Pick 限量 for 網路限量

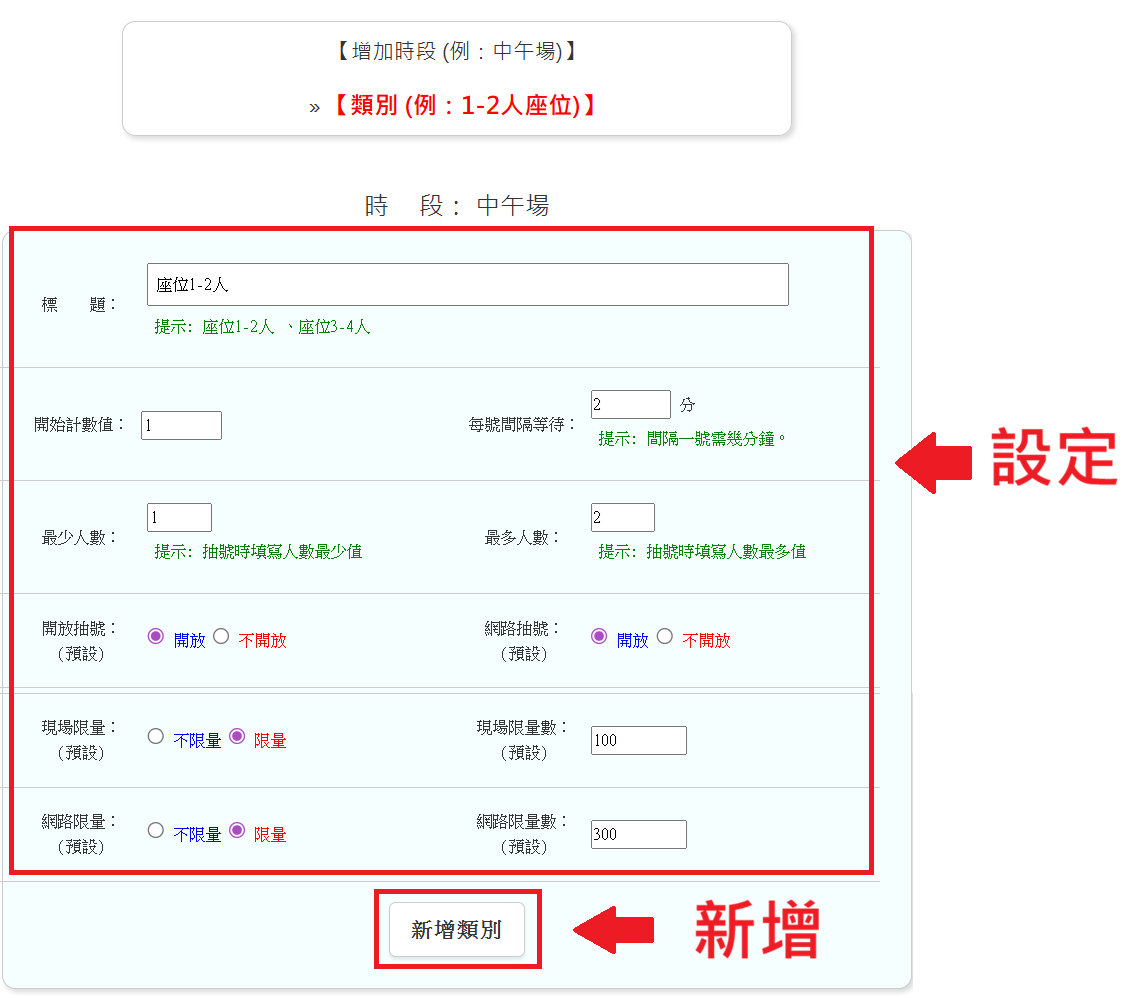[x=237, y=830]
